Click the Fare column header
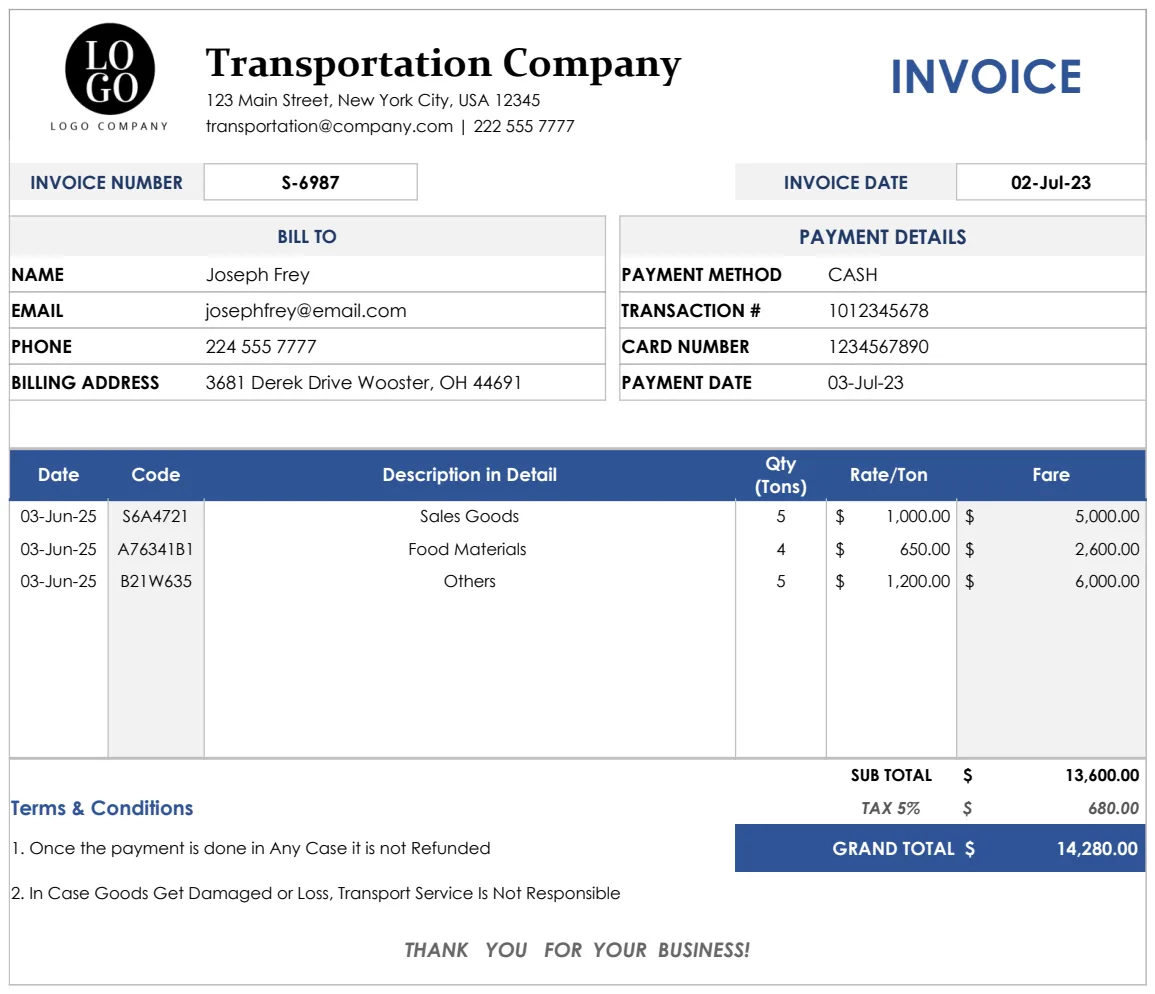Image resolution: width=1155 pixels, height=994 pixels. pos(1050,475)
